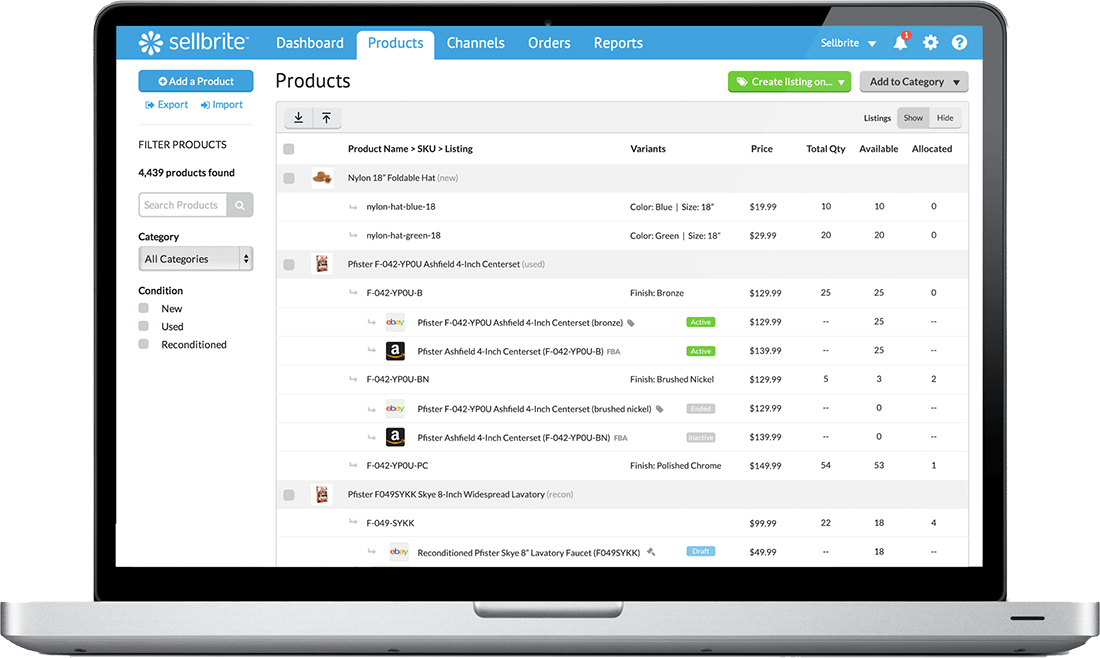Click into the Search Products field
The image size is (1100, 658).
coord(182,205)
